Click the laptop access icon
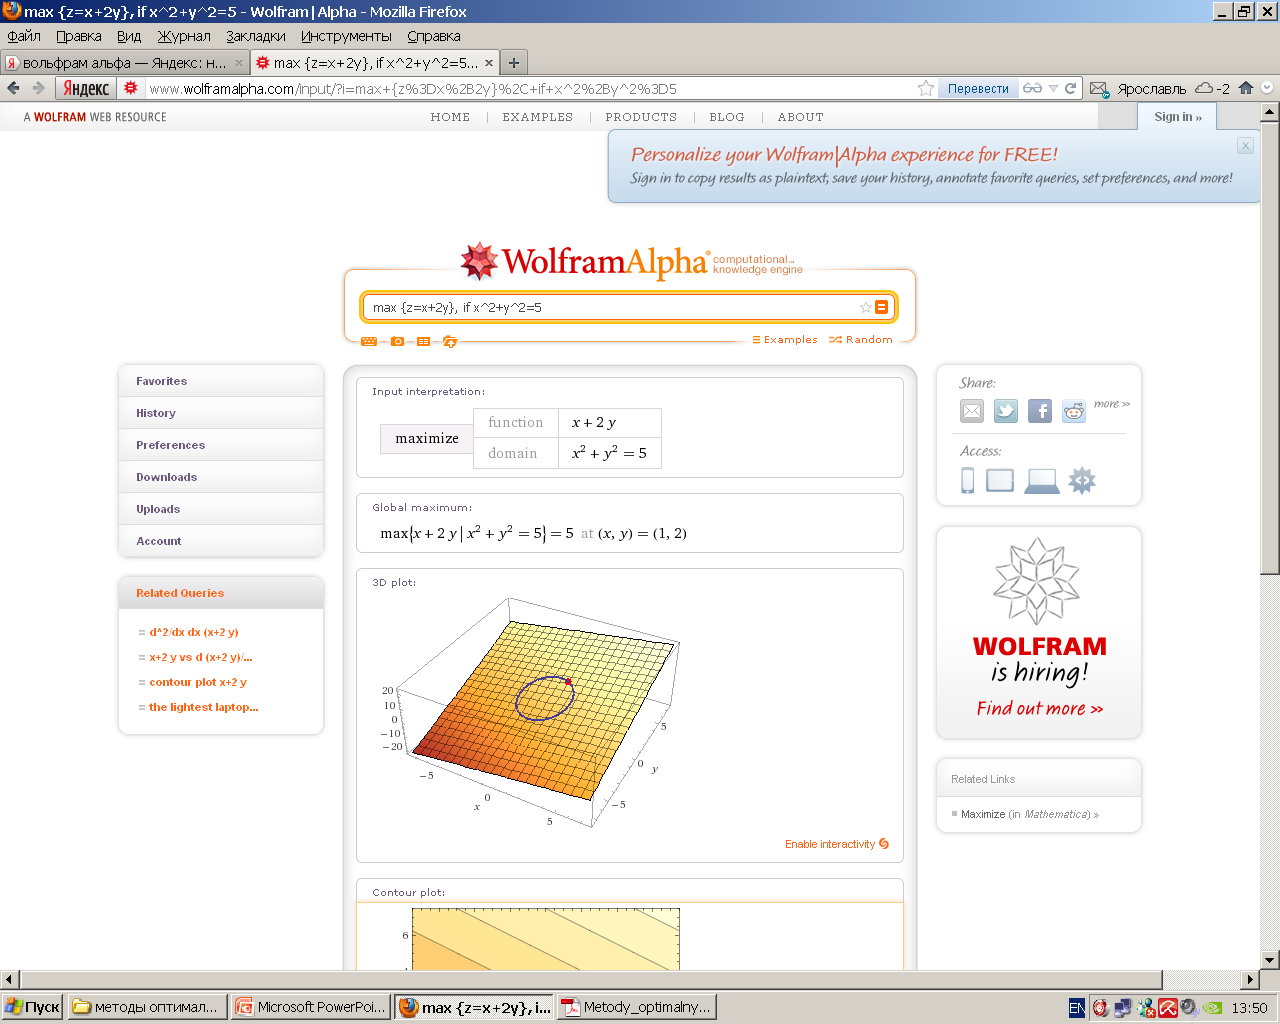The image size is (1280, 1024). click(1042, 481)
